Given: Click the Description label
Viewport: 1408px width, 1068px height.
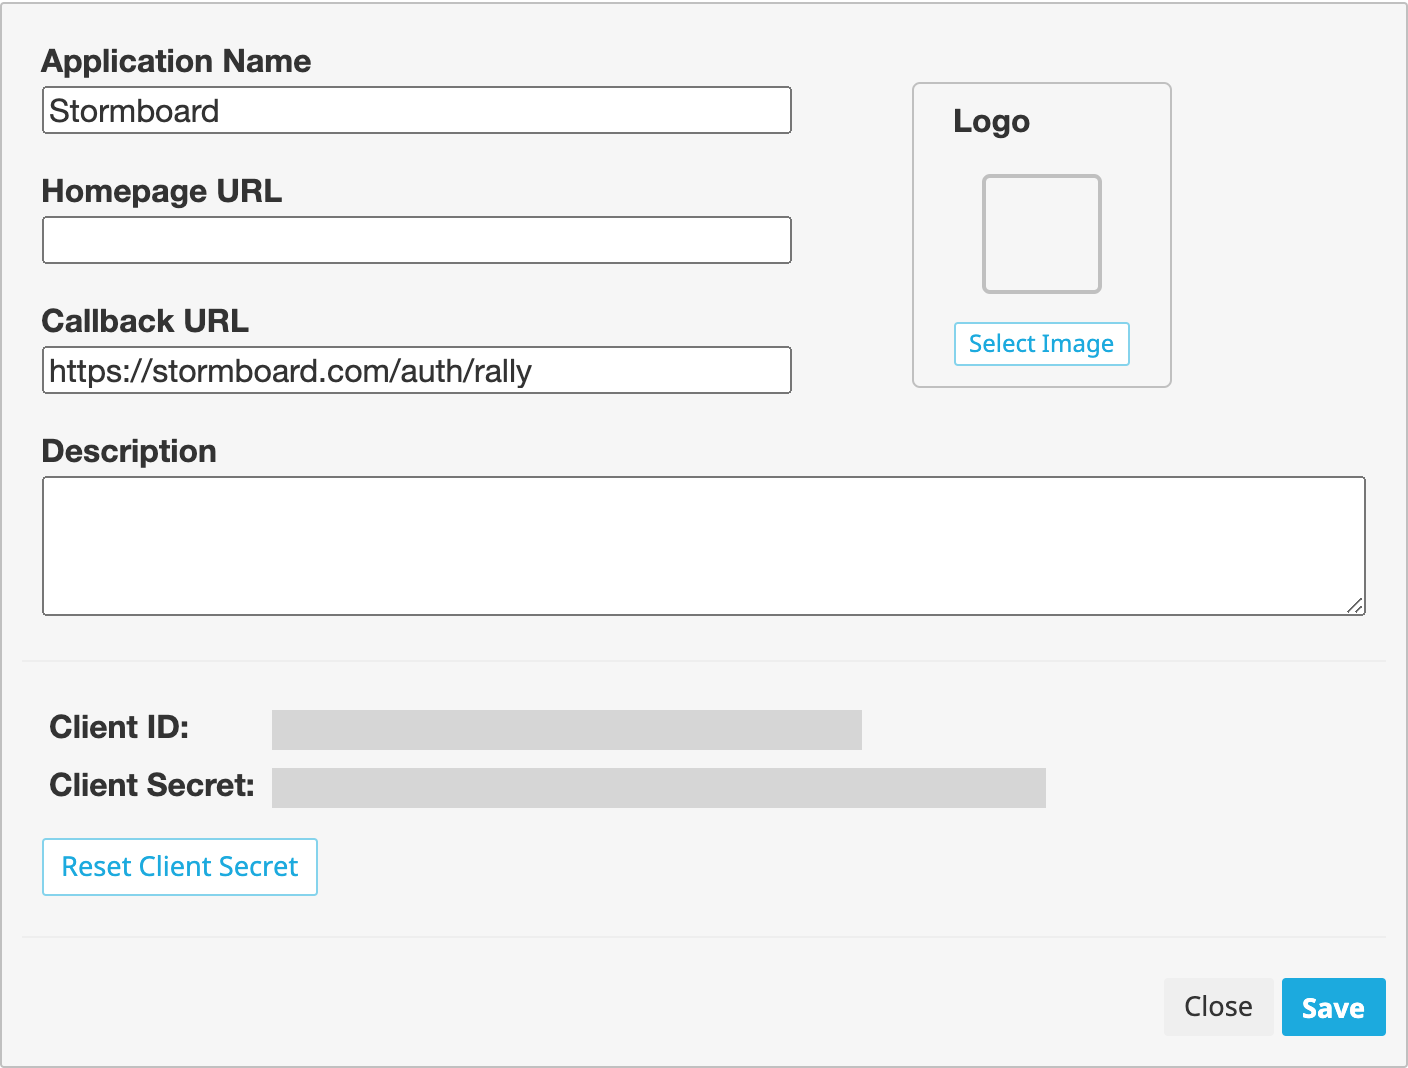Looking at the screenshot, I should click(x=129, y=451).
